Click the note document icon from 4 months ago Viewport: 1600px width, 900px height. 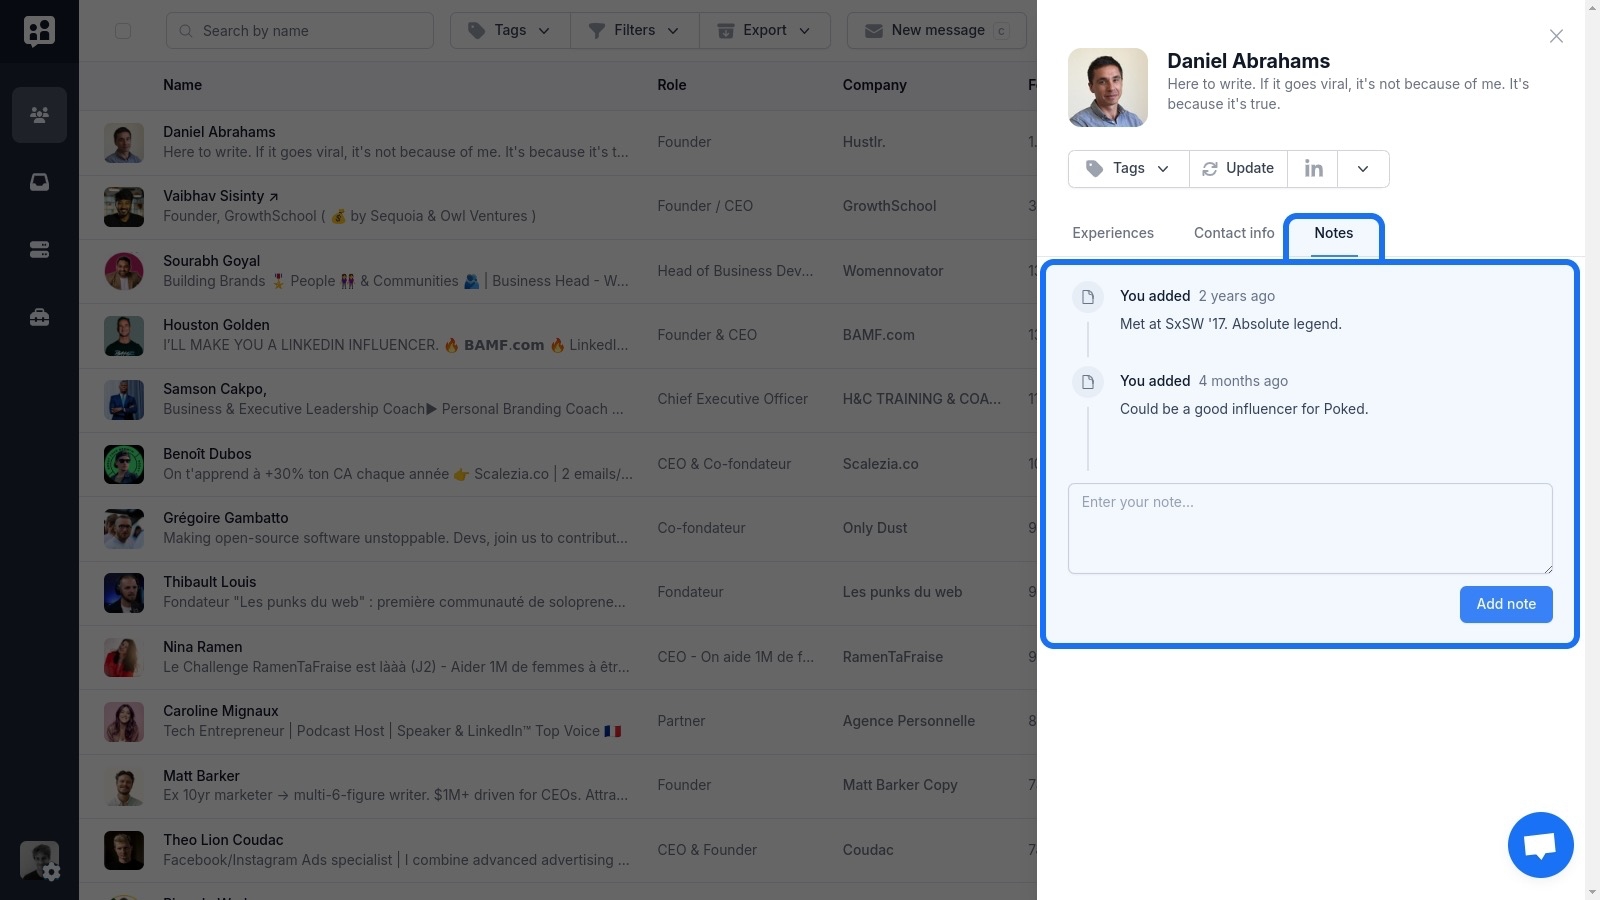(x=1088, y=382)
